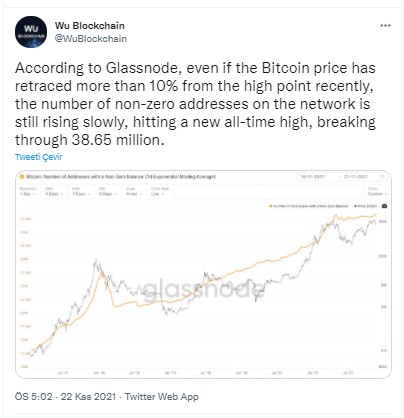Click the calendar icon in the date range box
The image size is (404, 418).
pos(382,177)
